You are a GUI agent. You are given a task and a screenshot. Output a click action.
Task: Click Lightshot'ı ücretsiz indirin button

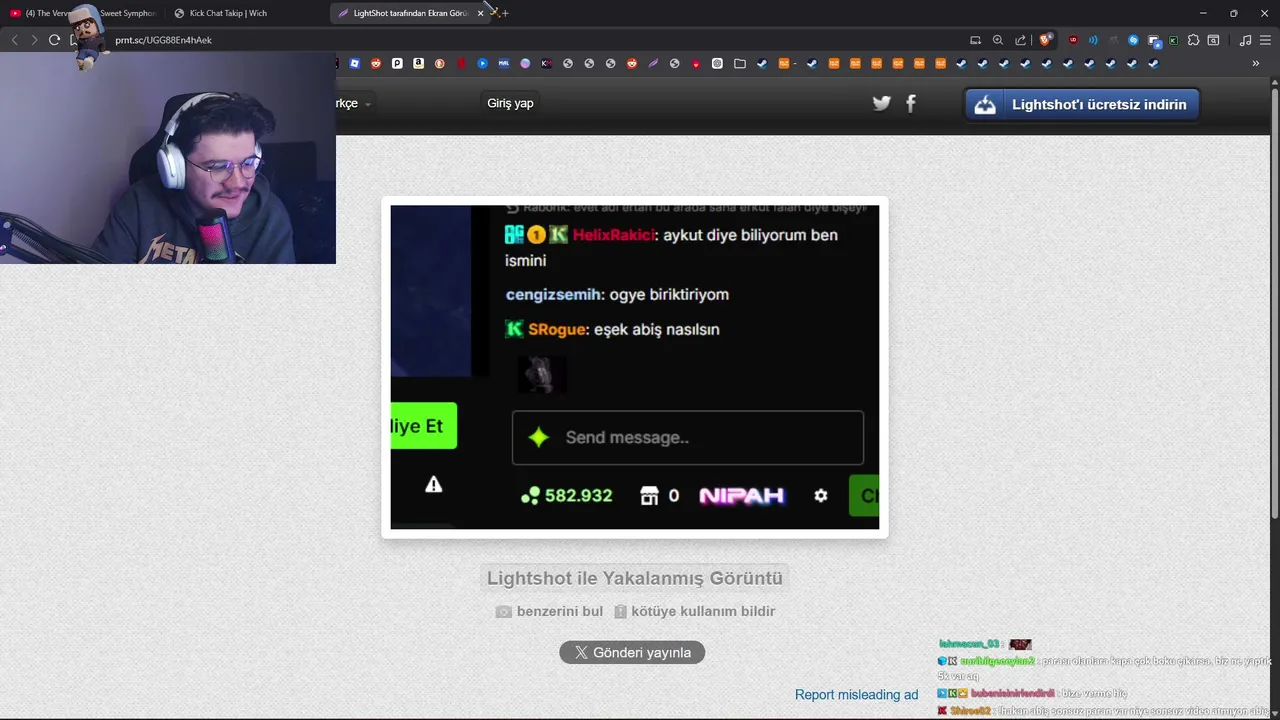pos(1081,104)
